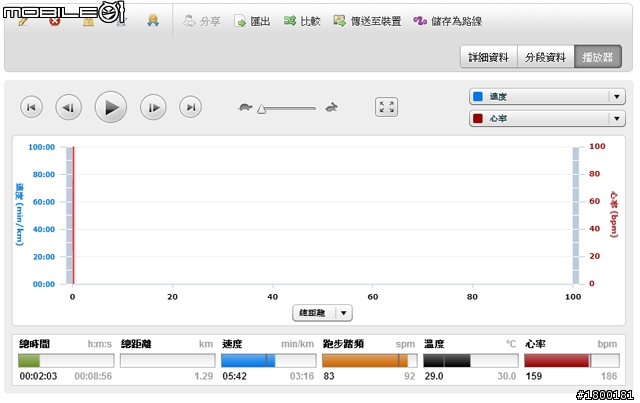Click the x-axis tick label 40
This screenshot has width=640, height=403.
pyautogui.click(x=273, y=297)
